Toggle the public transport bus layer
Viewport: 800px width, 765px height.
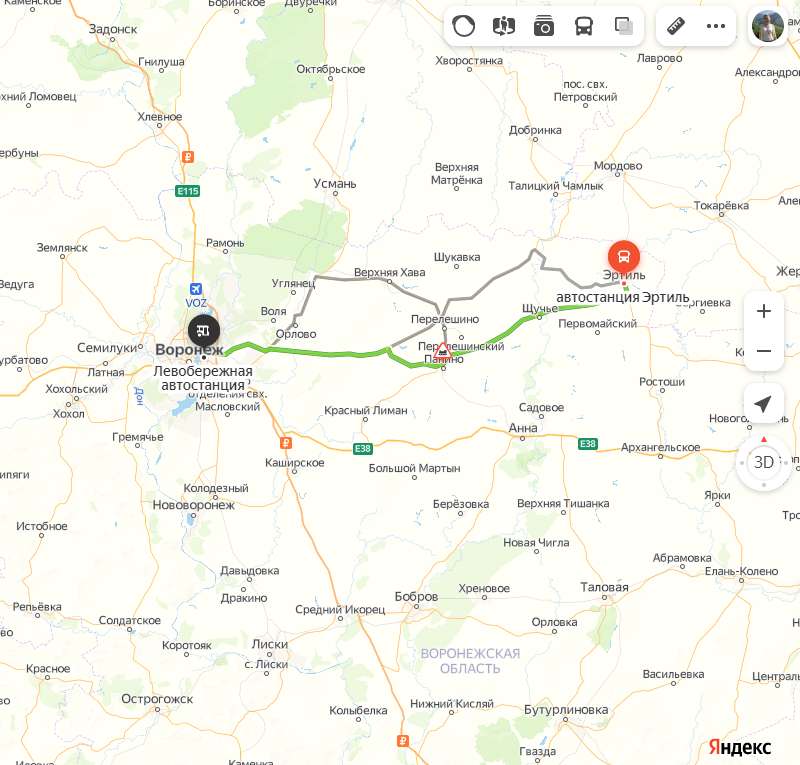click(584, 26)
